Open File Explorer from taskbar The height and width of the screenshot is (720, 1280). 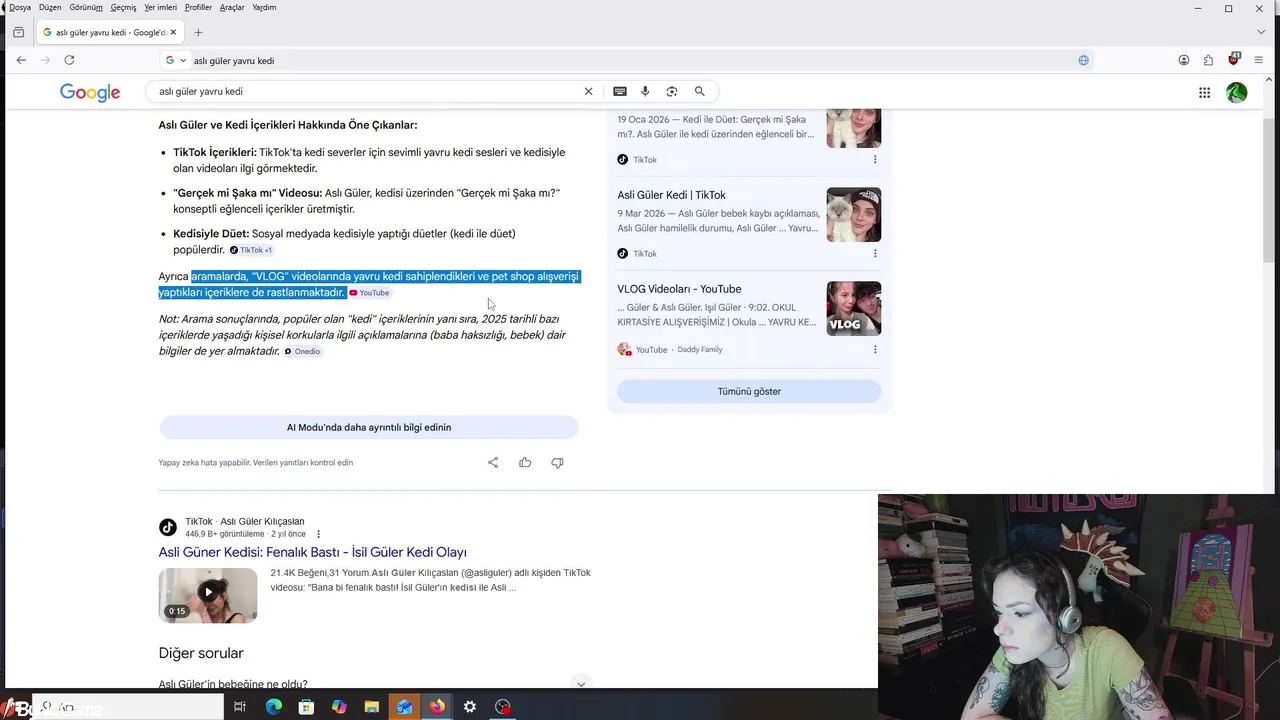click(x=371, y=707)
